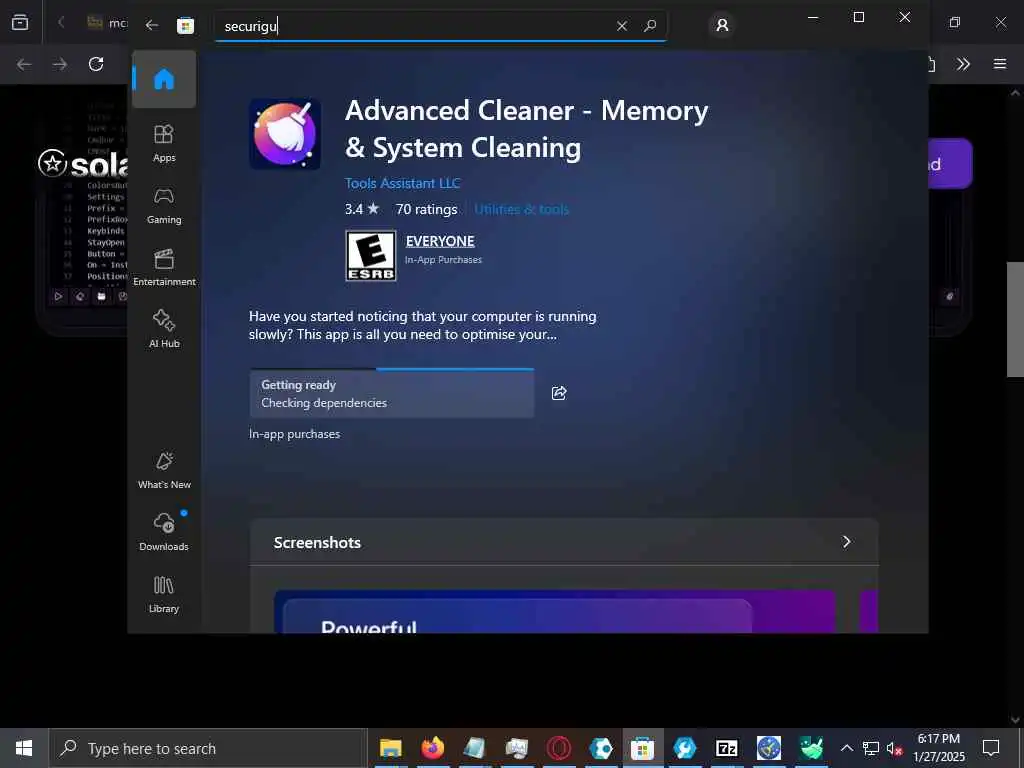The image size is (1024, 768).
Task: Open the Downloads section in sidebar
Action: (x=164, y=532)
